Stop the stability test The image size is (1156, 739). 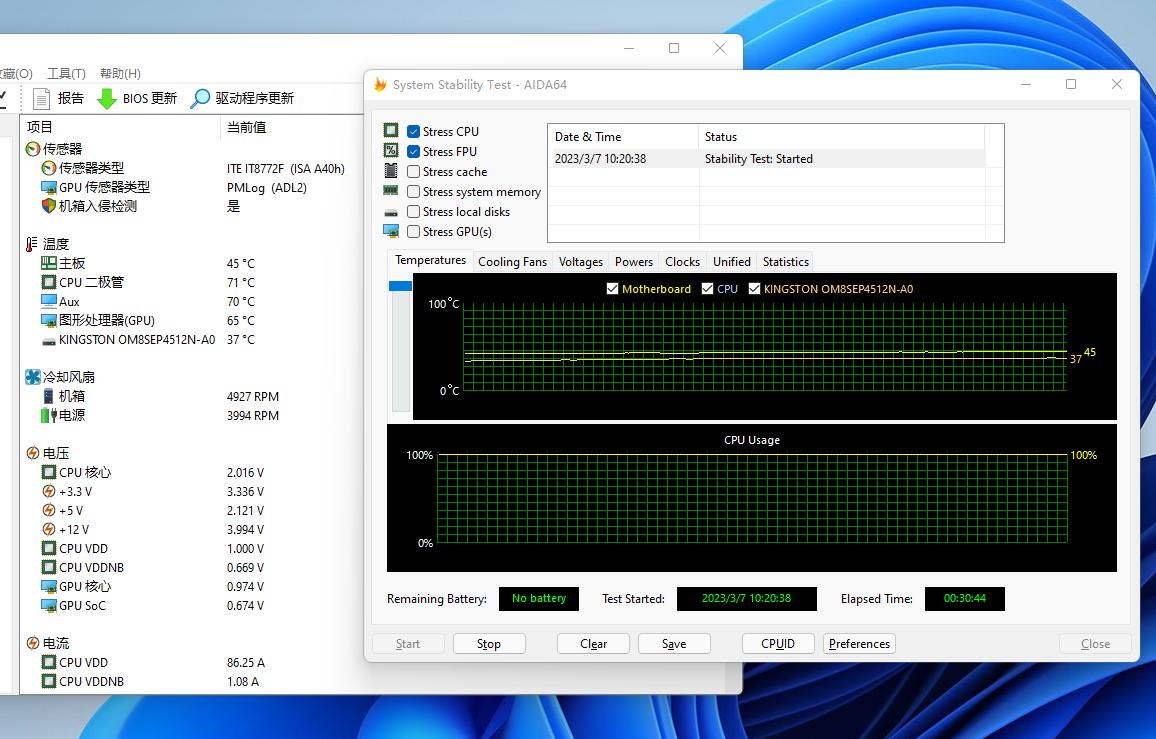click(488, 644)
